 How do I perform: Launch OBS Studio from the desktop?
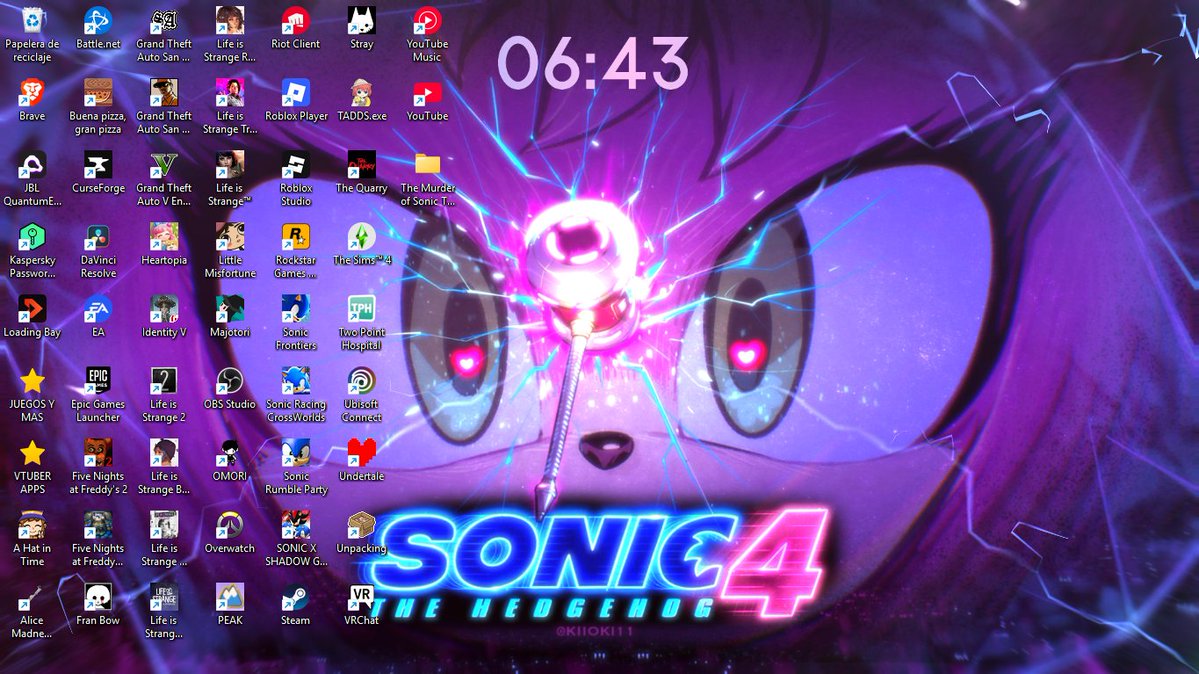point(229,382)
